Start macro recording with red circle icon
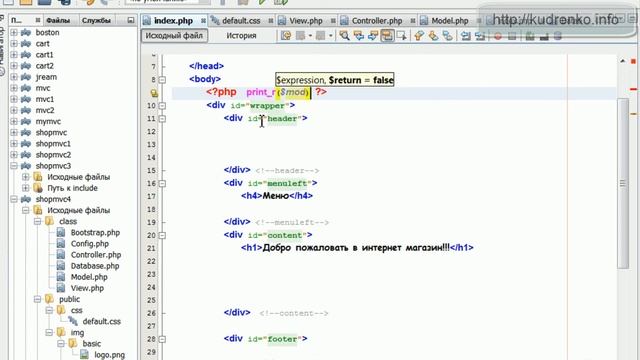Viewport: 640px width, 360px height. [498, 36]
